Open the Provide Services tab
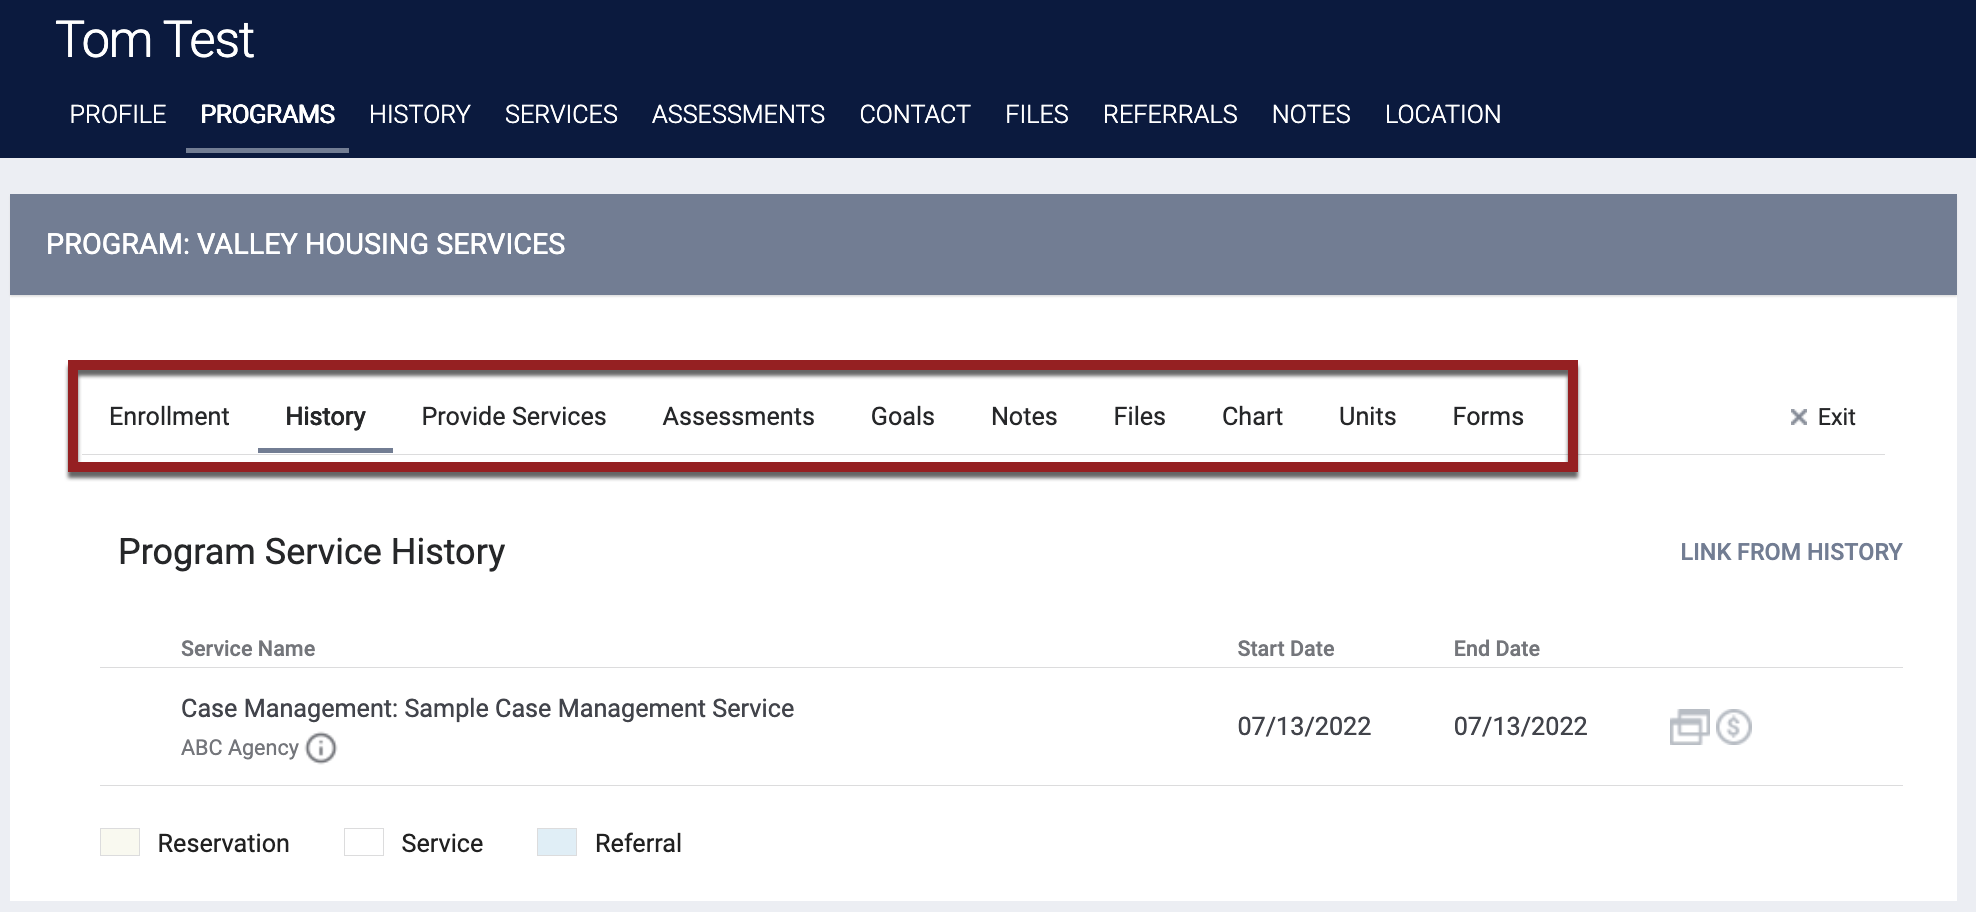Image resolution: width=1976 pixels, height=912 pixels. pyautogui.click(x=513, y=416)
